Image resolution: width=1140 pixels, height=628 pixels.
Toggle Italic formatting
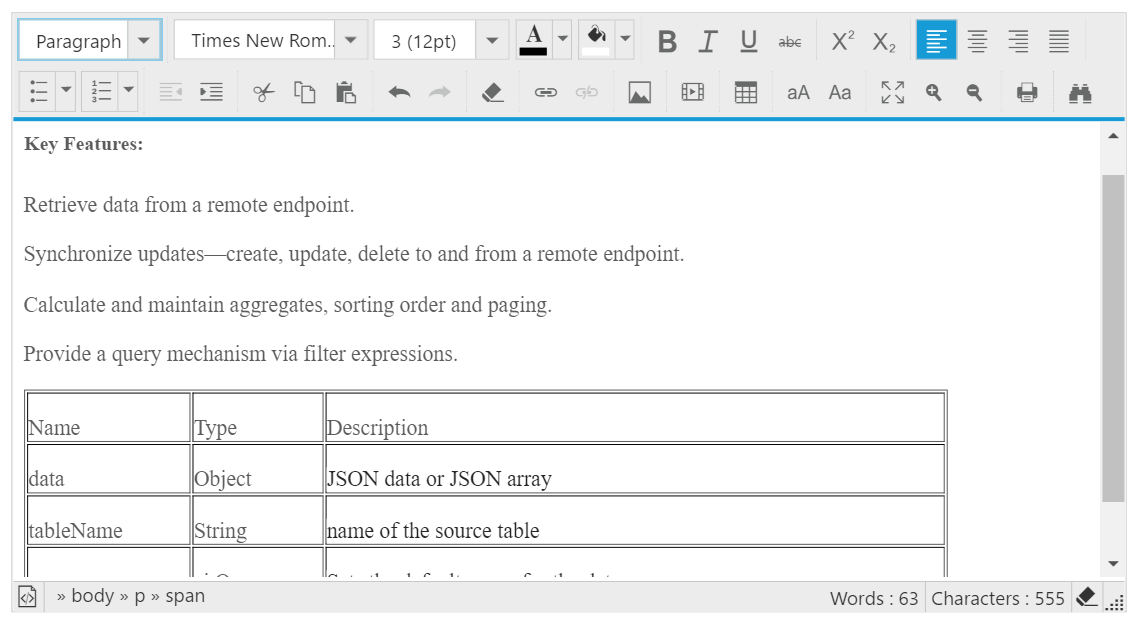coord(708,41)
